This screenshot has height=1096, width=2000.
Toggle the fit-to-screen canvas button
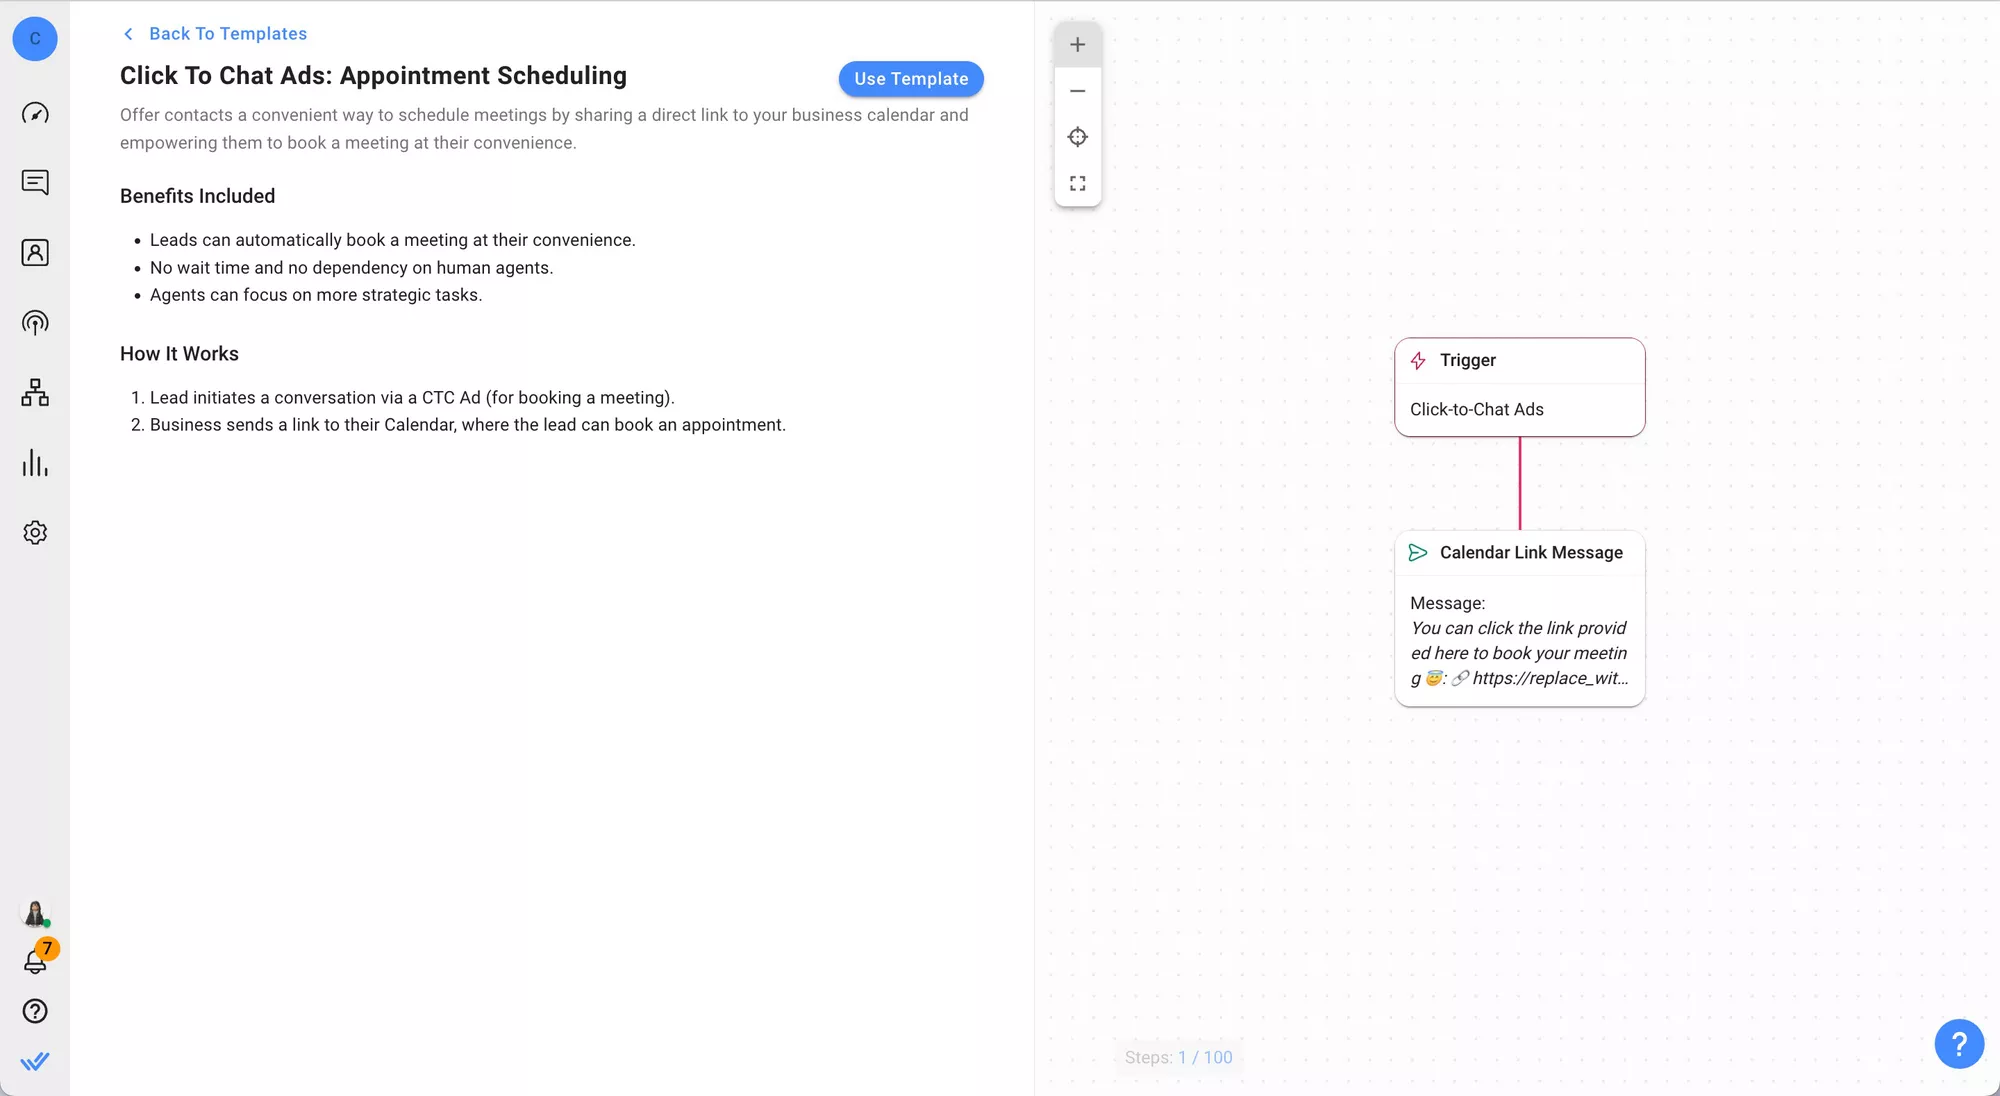point(1077,182)
